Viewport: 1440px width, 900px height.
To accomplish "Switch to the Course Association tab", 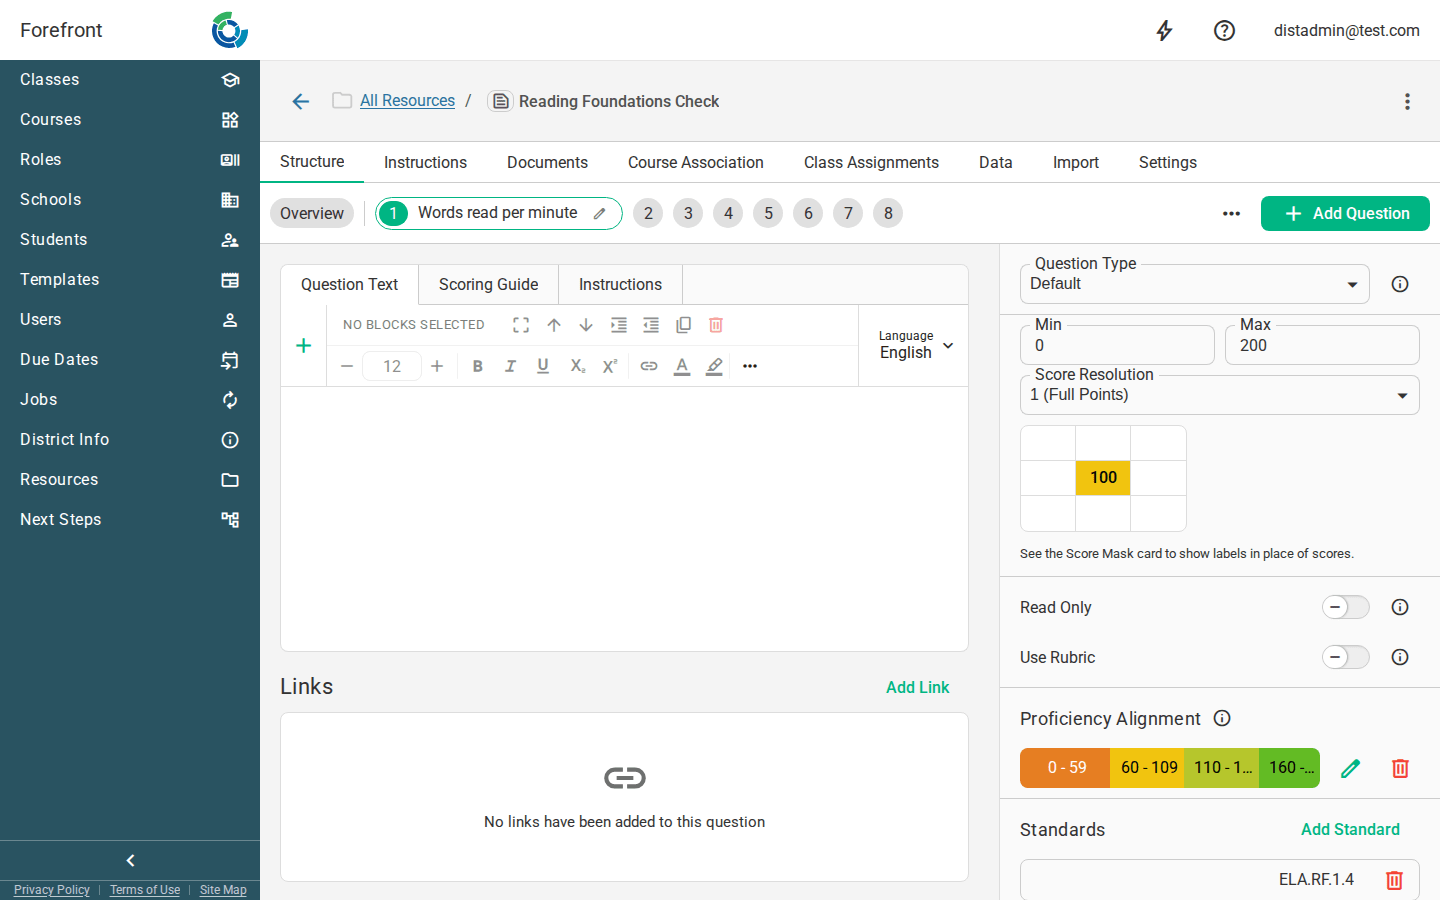I will (x=696, y=162).
